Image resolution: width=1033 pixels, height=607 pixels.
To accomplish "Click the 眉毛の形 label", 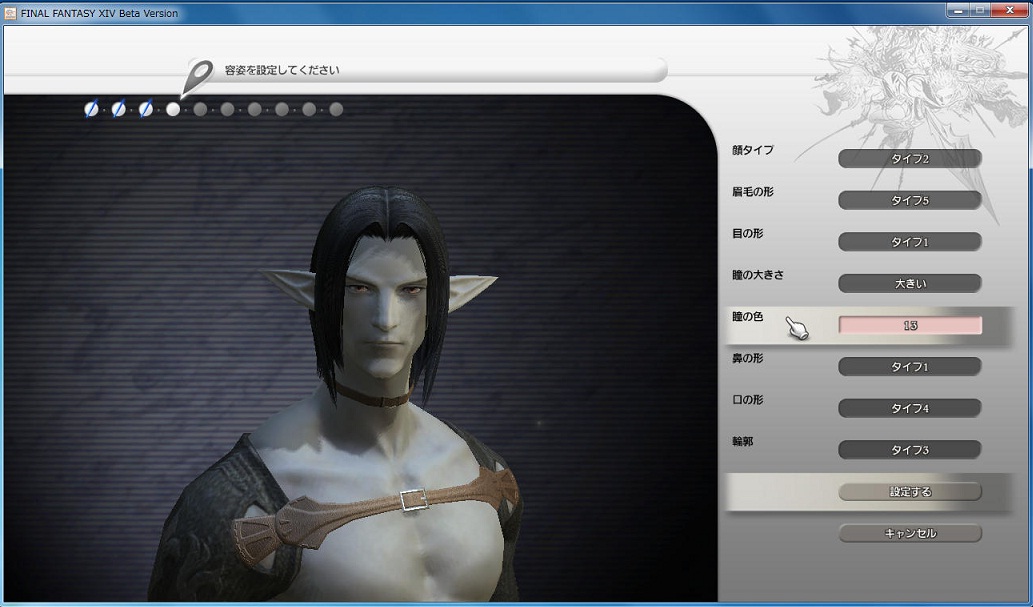I will pyautogui.click(x=753, y=192).
